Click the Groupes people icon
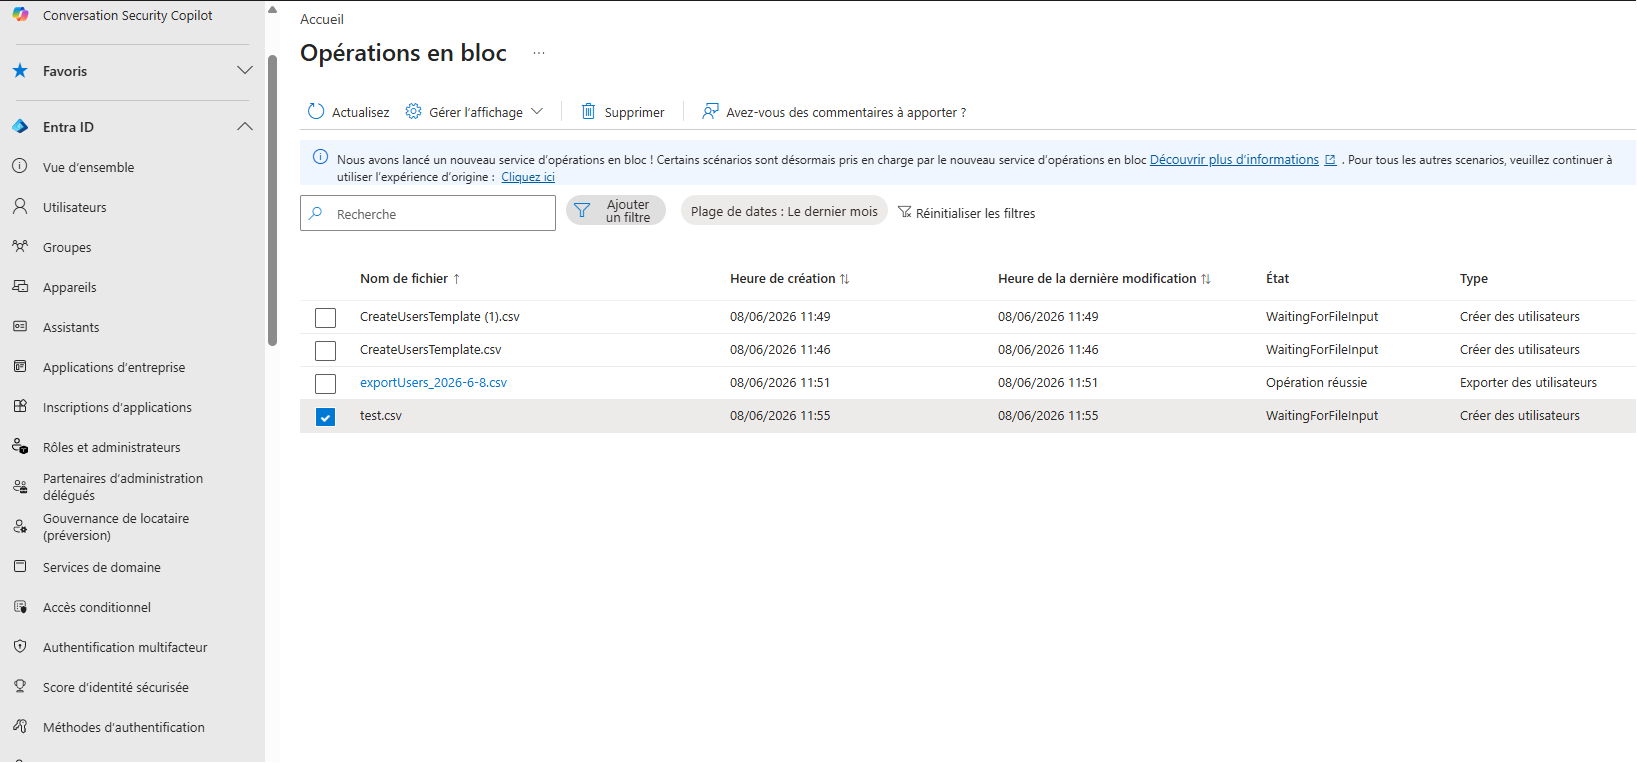This screenshot has height=763, width=1637. (x=20, y=246)
